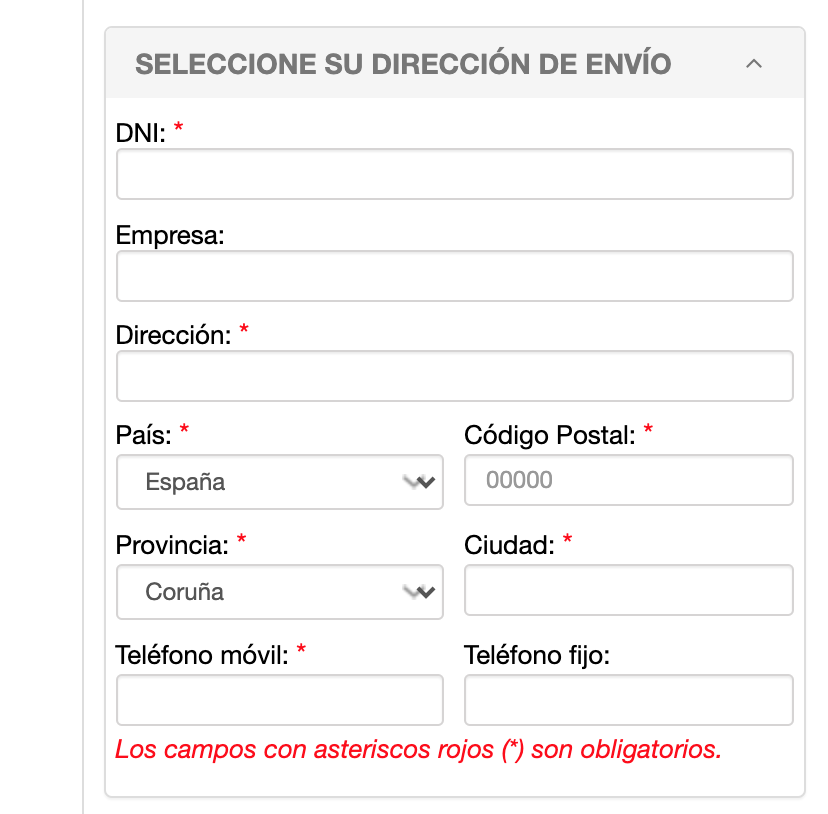This screenshot has height=814, width=828.
Task: Focus the Ciudad input field
Action: pyautogui.click(x=628, y=590)
